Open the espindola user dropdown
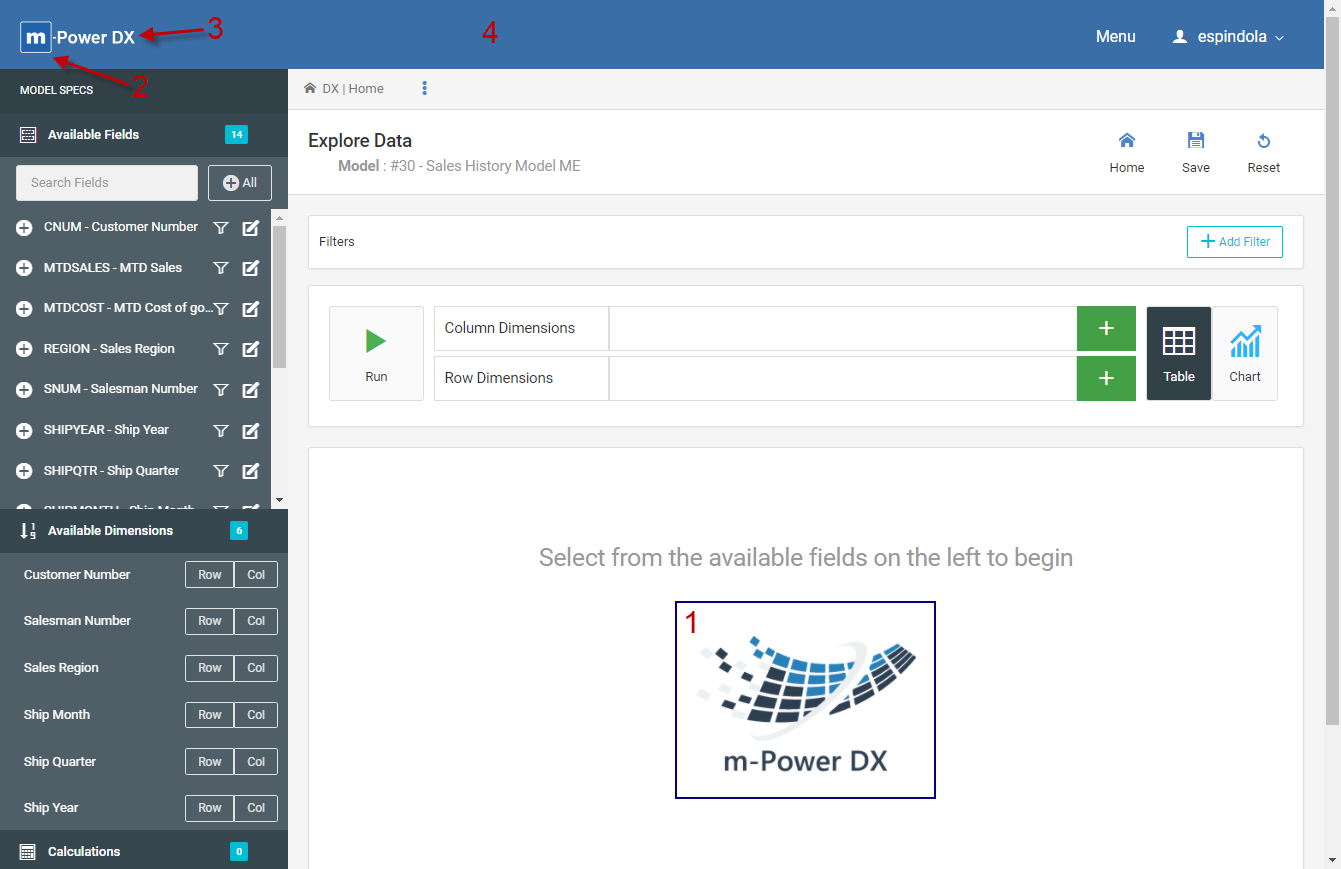 1228,37
